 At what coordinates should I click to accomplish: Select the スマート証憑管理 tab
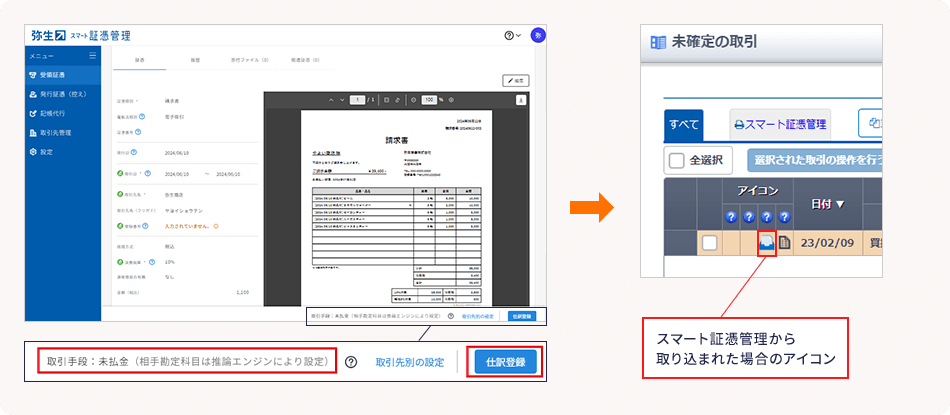[780, 125]
